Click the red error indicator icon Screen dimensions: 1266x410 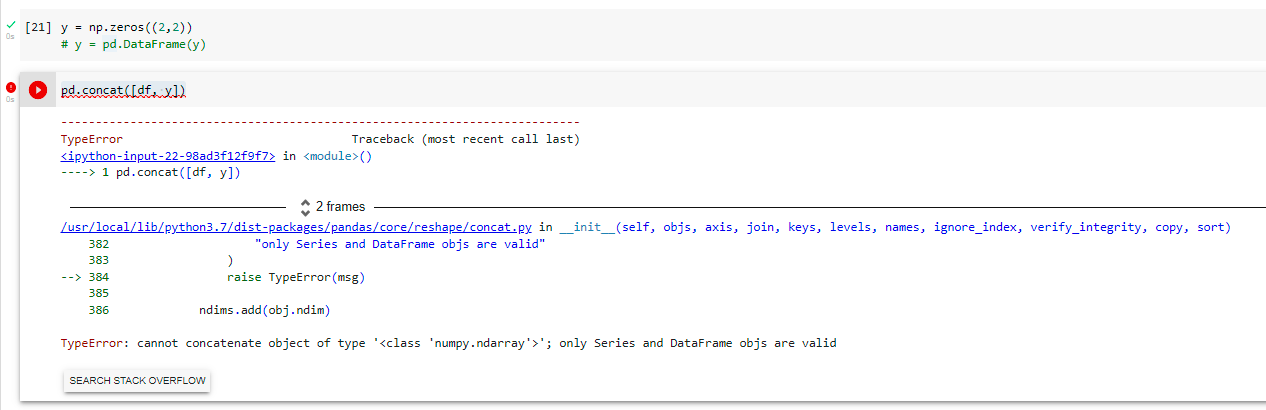[x=11, y=87]
